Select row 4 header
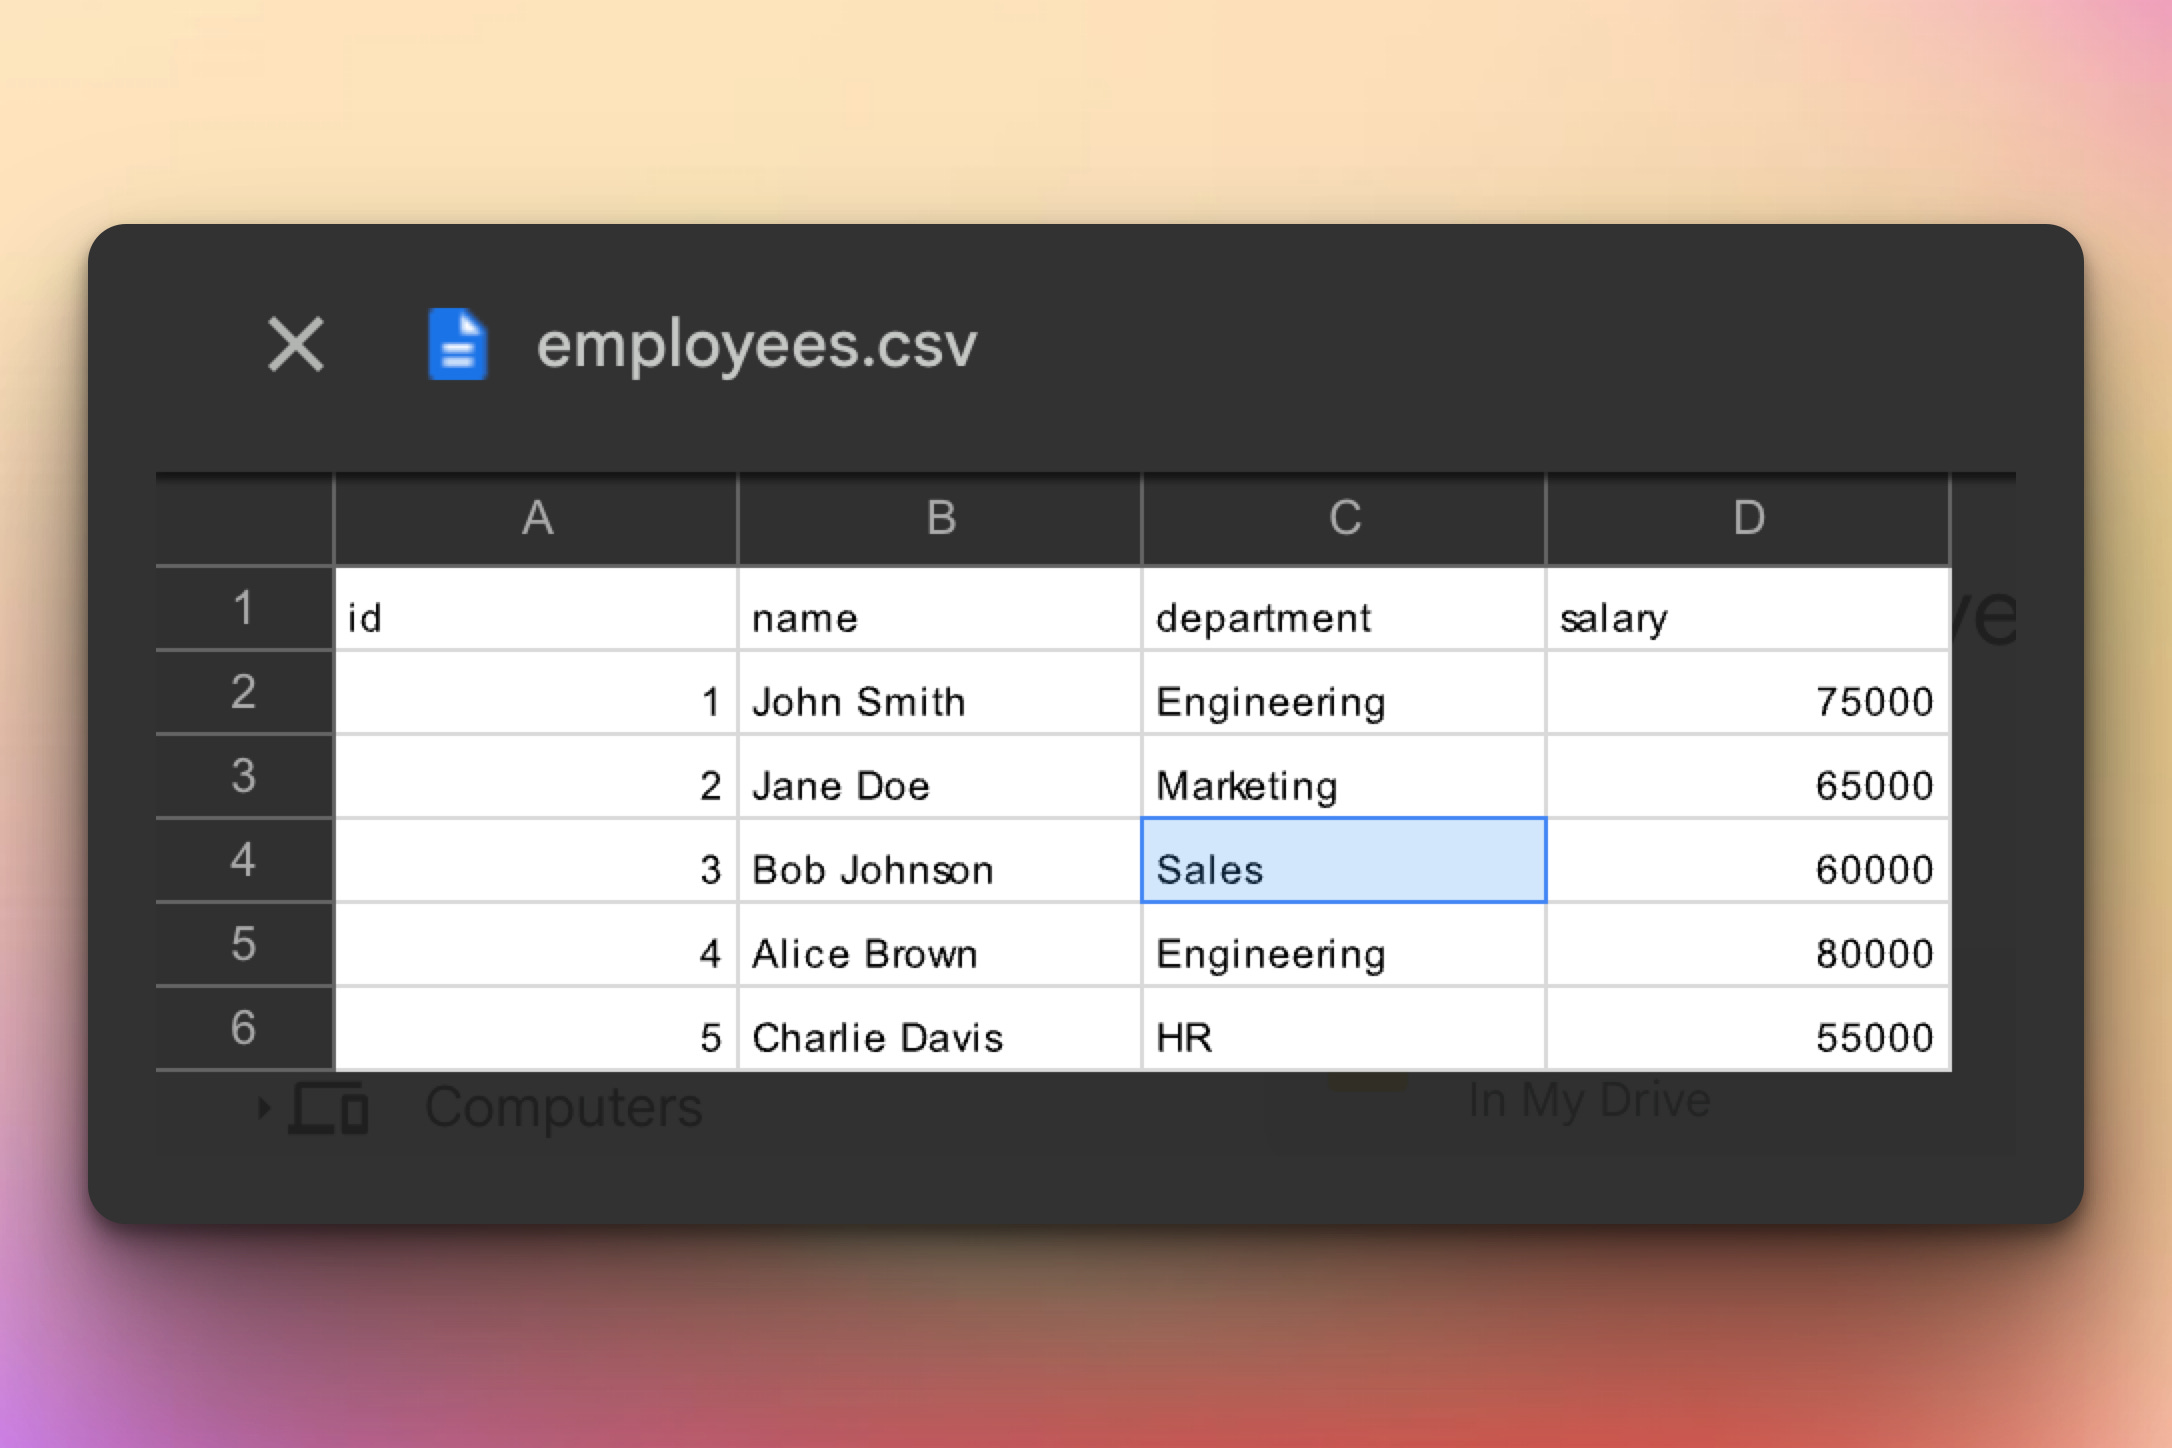Viewport: 2172px width, 1448px height. (x=244, y=860)
